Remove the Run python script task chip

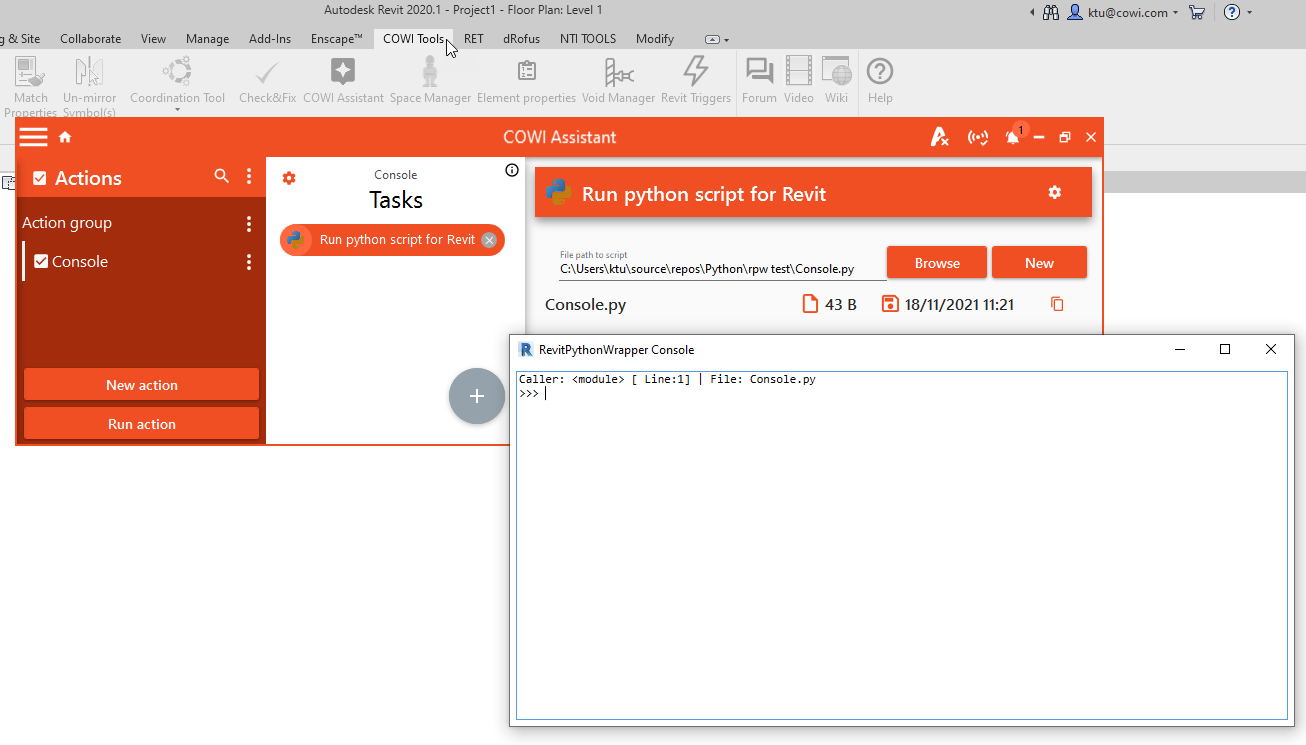(489, 240)
